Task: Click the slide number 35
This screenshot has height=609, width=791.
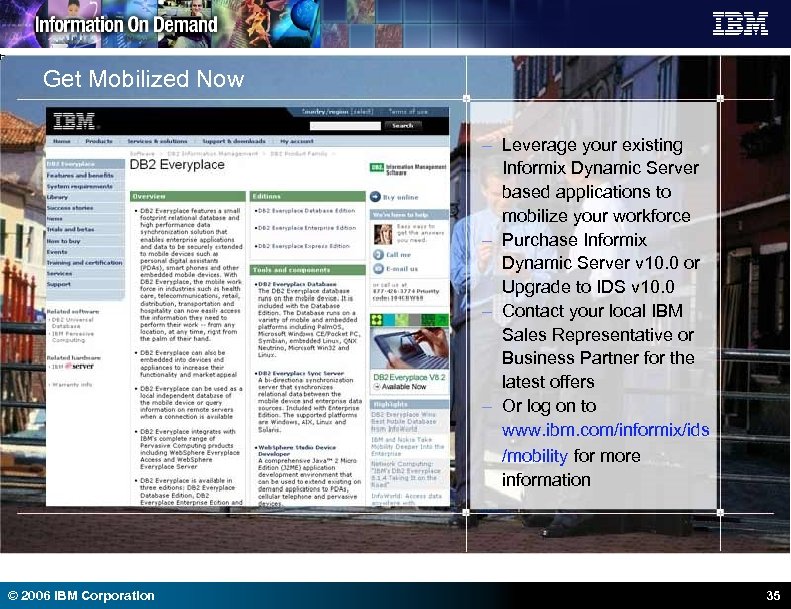Action: [773, 595]
